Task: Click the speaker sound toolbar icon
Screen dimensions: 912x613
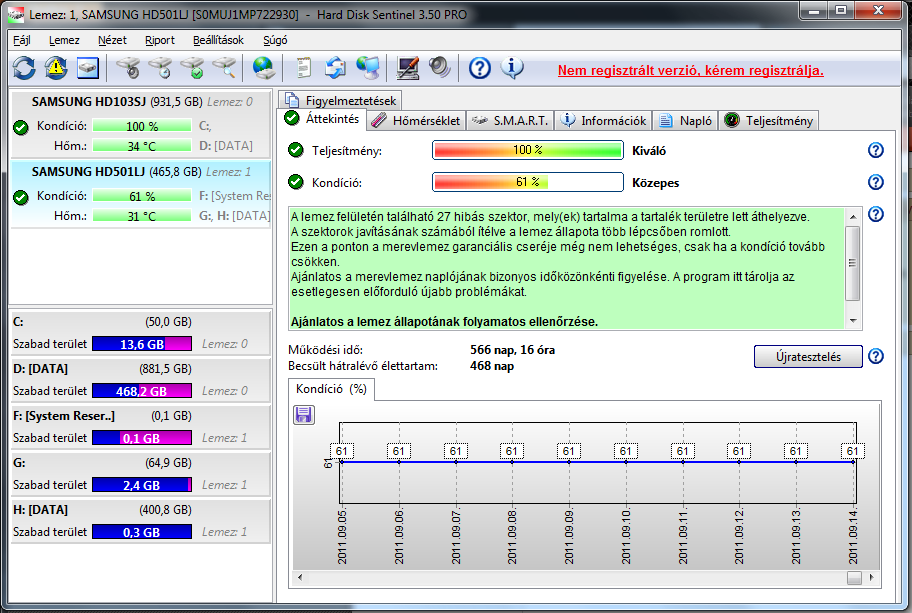Action: [x=438, y=68]
